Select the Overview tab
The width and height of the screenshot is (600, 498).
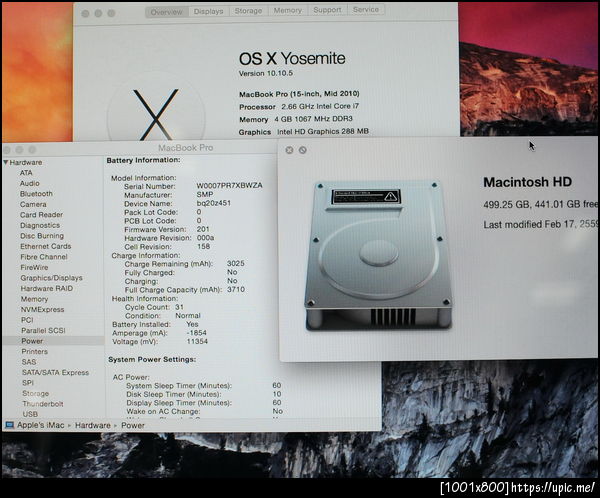pos(166,12)
